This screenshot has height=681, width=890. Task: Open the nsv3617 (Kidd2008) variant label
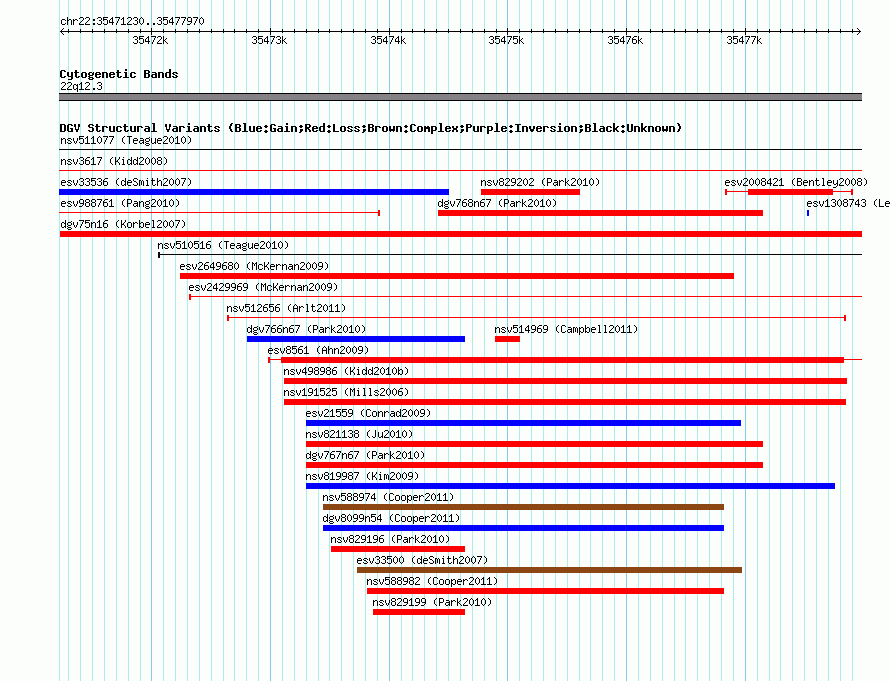click(x=114, y=161)
